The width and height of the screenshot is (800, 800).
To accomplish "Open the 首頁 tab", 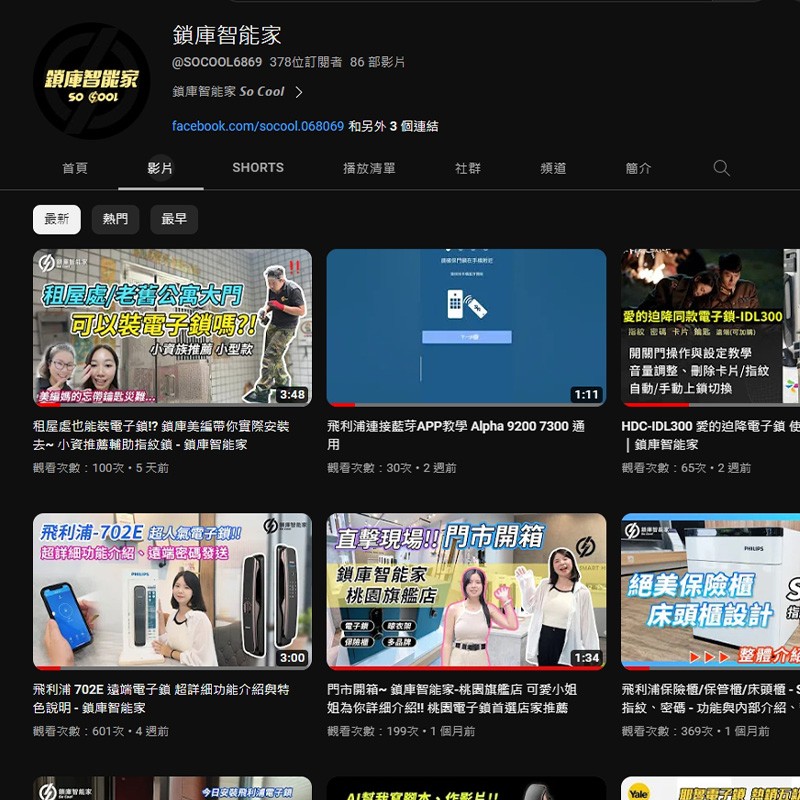I will [74, 168].
